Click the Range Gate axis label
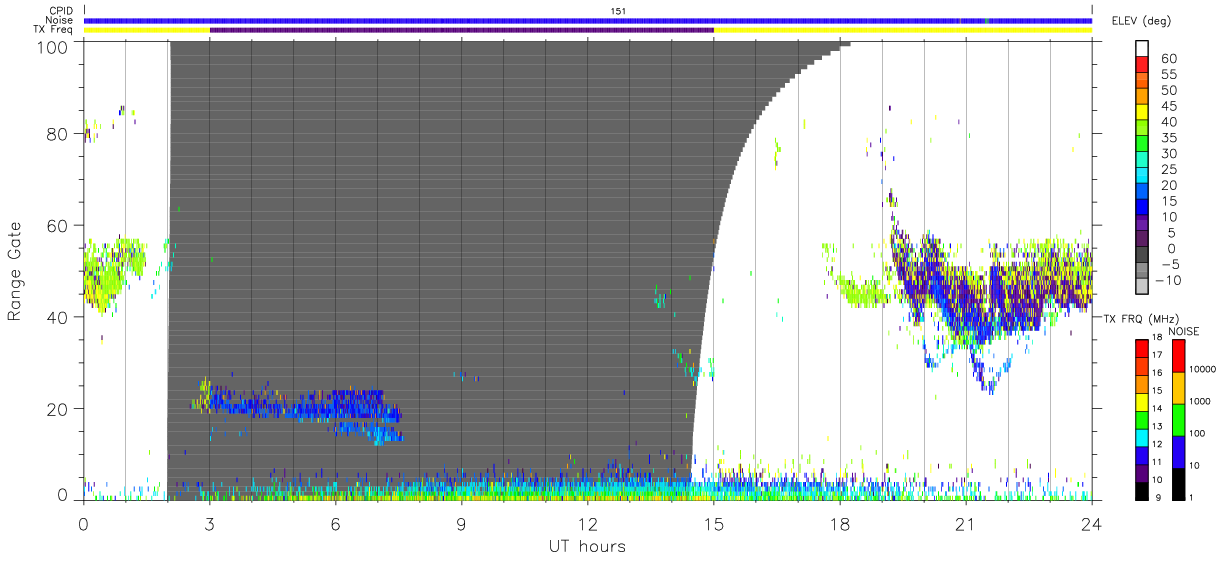1228x567 pixels. coord(16,272)
